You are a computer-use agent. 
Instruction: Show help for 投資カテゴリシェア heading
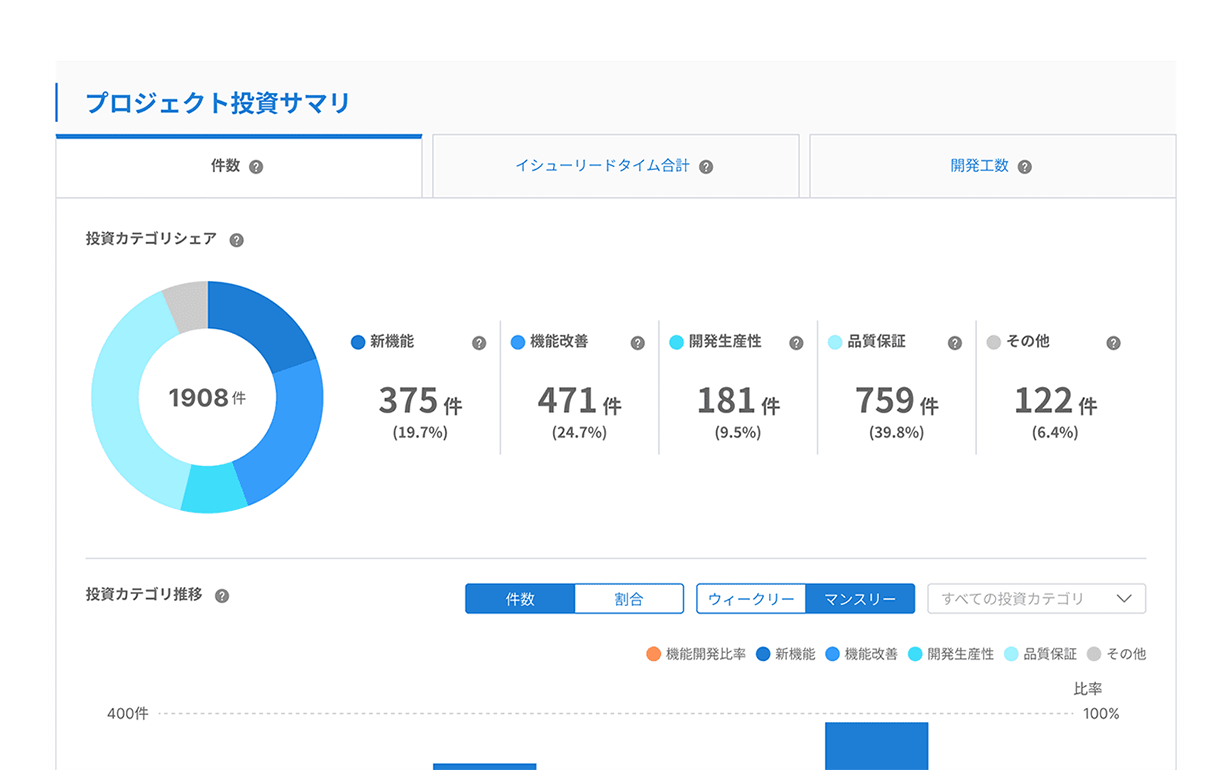[236, 240]
